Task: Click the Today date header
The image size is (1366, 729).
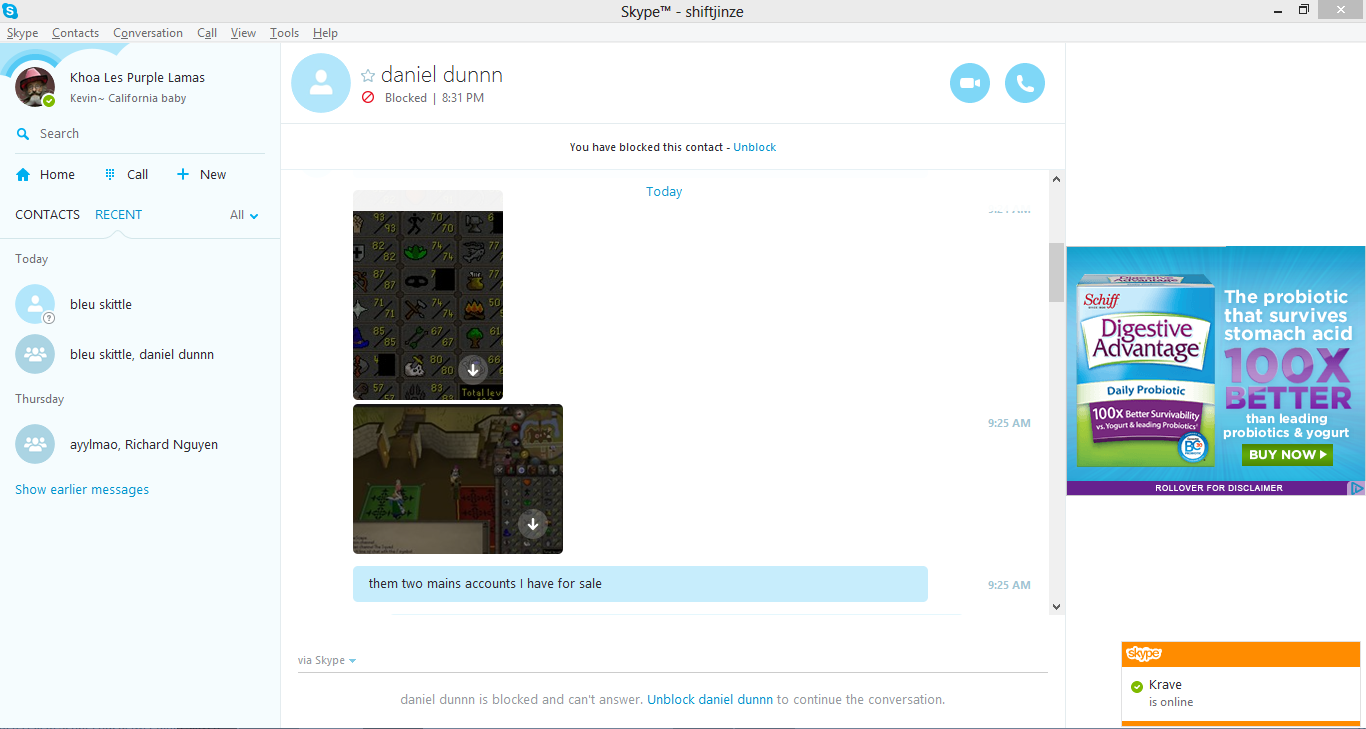Action: pyautogui.click(x=664, y=192)
